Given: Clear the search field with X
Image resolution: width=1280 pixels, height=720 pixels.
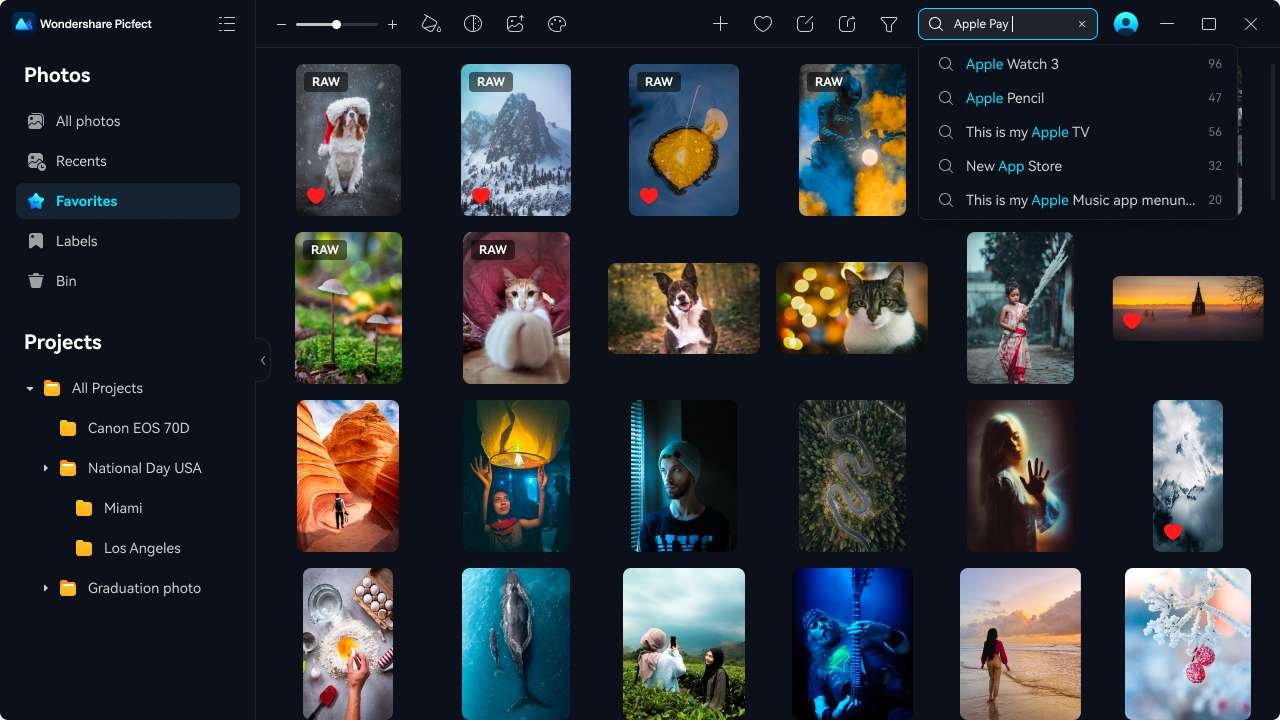Looking at the screenshot, I should click(1082, 24).
